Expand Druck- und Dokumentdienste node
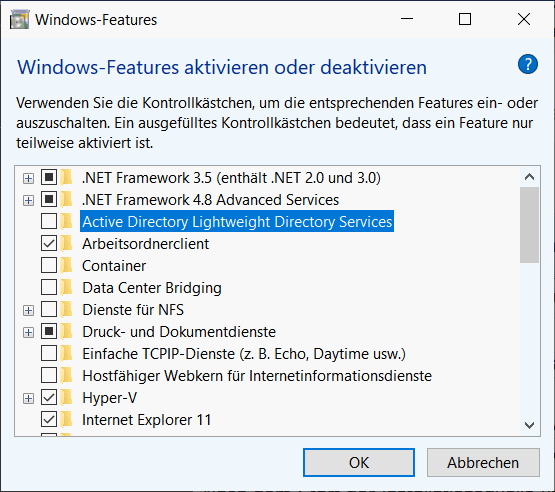The height and width of the screenshot is (492, 555). click(28, 332)
